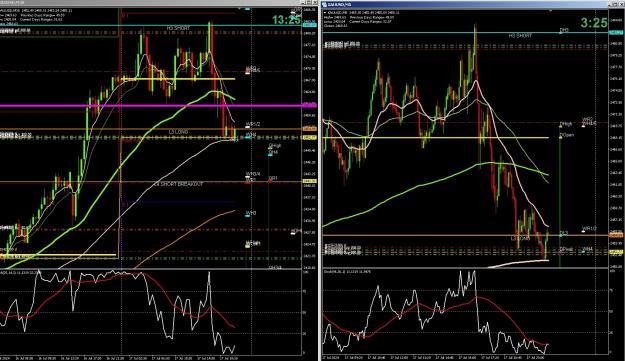Select the magenta horizontal line on left chart
The width and height of the screenshot is (625, 361).
151,106
